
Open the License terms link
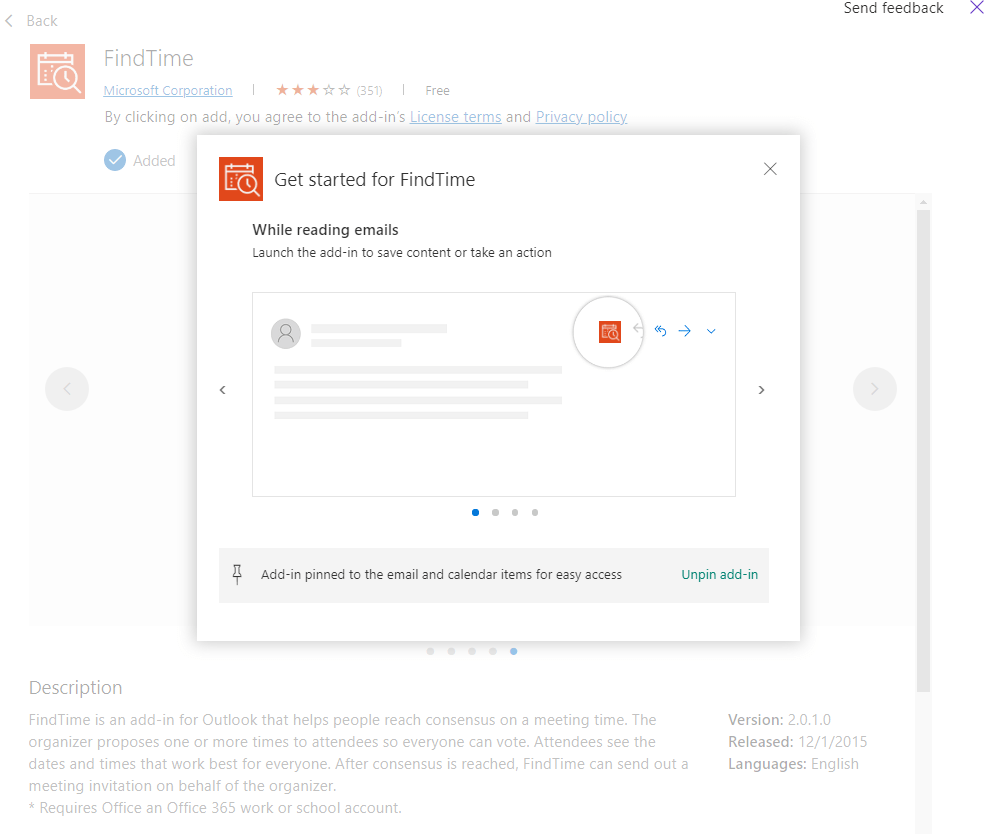[x=455, y=116]
